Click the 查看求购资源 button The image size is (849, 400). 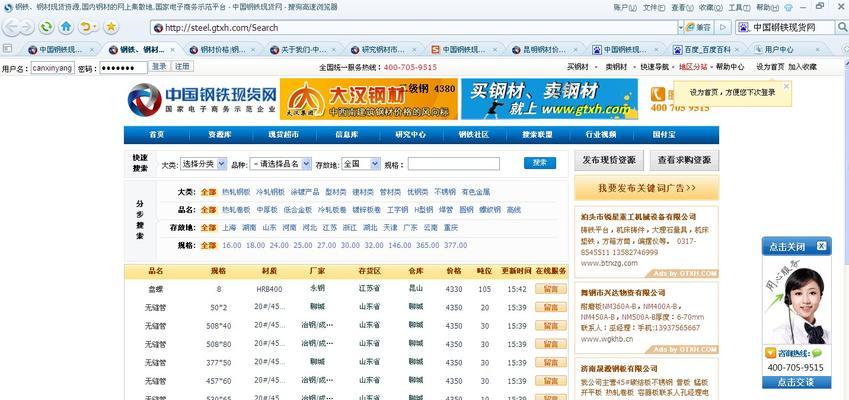point(684,160)
